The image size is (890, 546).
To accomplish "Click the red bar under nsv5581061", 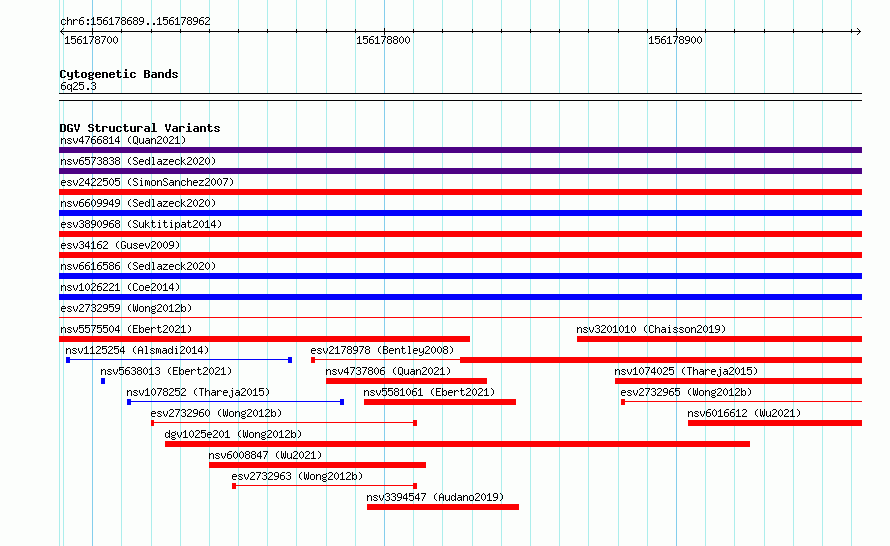I will tap(440, 402).
